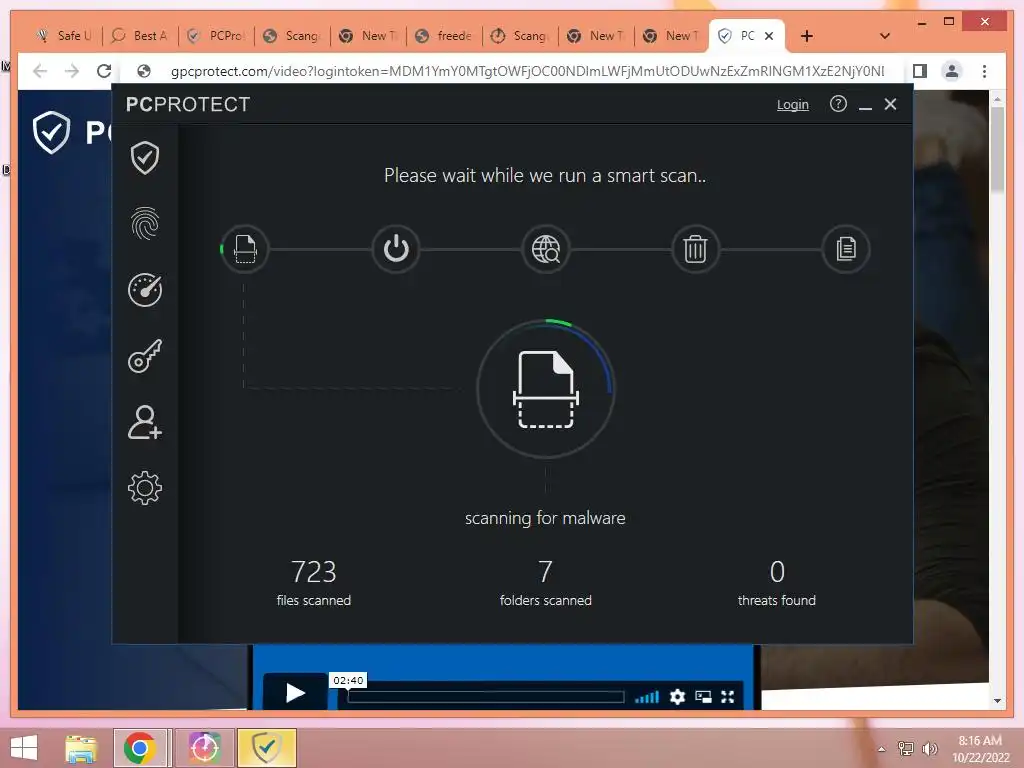The image size is (1024, 768).
Task: Open the Windows Start menu
Action: tap(24, 748)
